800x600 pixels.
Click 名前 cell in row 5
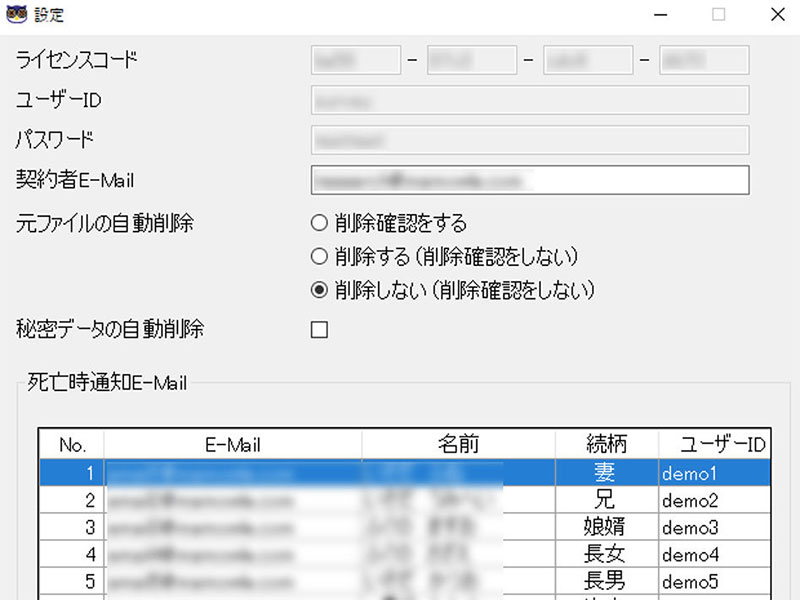coord(459,581)
